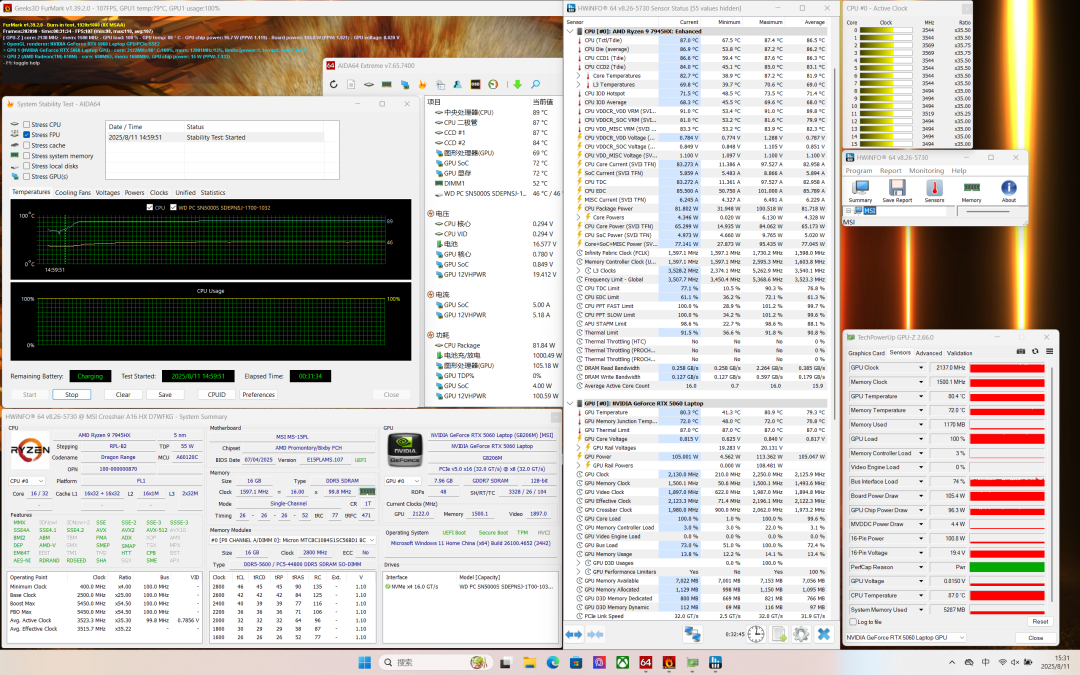Open the Memory Clock sensor dropdown in GPU-Z

[921, 382]
